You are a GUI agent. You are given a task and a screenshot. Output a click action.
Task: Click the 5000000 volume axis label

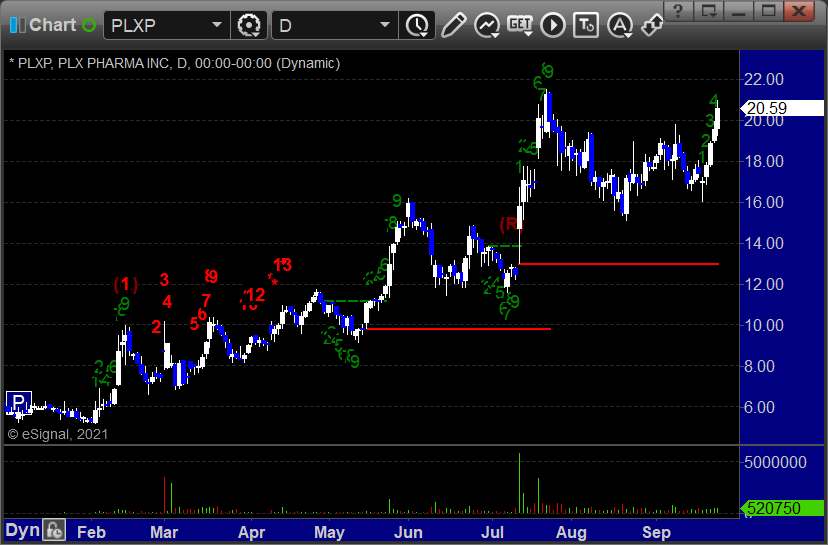pyautogui.click(x=775, y=463)
